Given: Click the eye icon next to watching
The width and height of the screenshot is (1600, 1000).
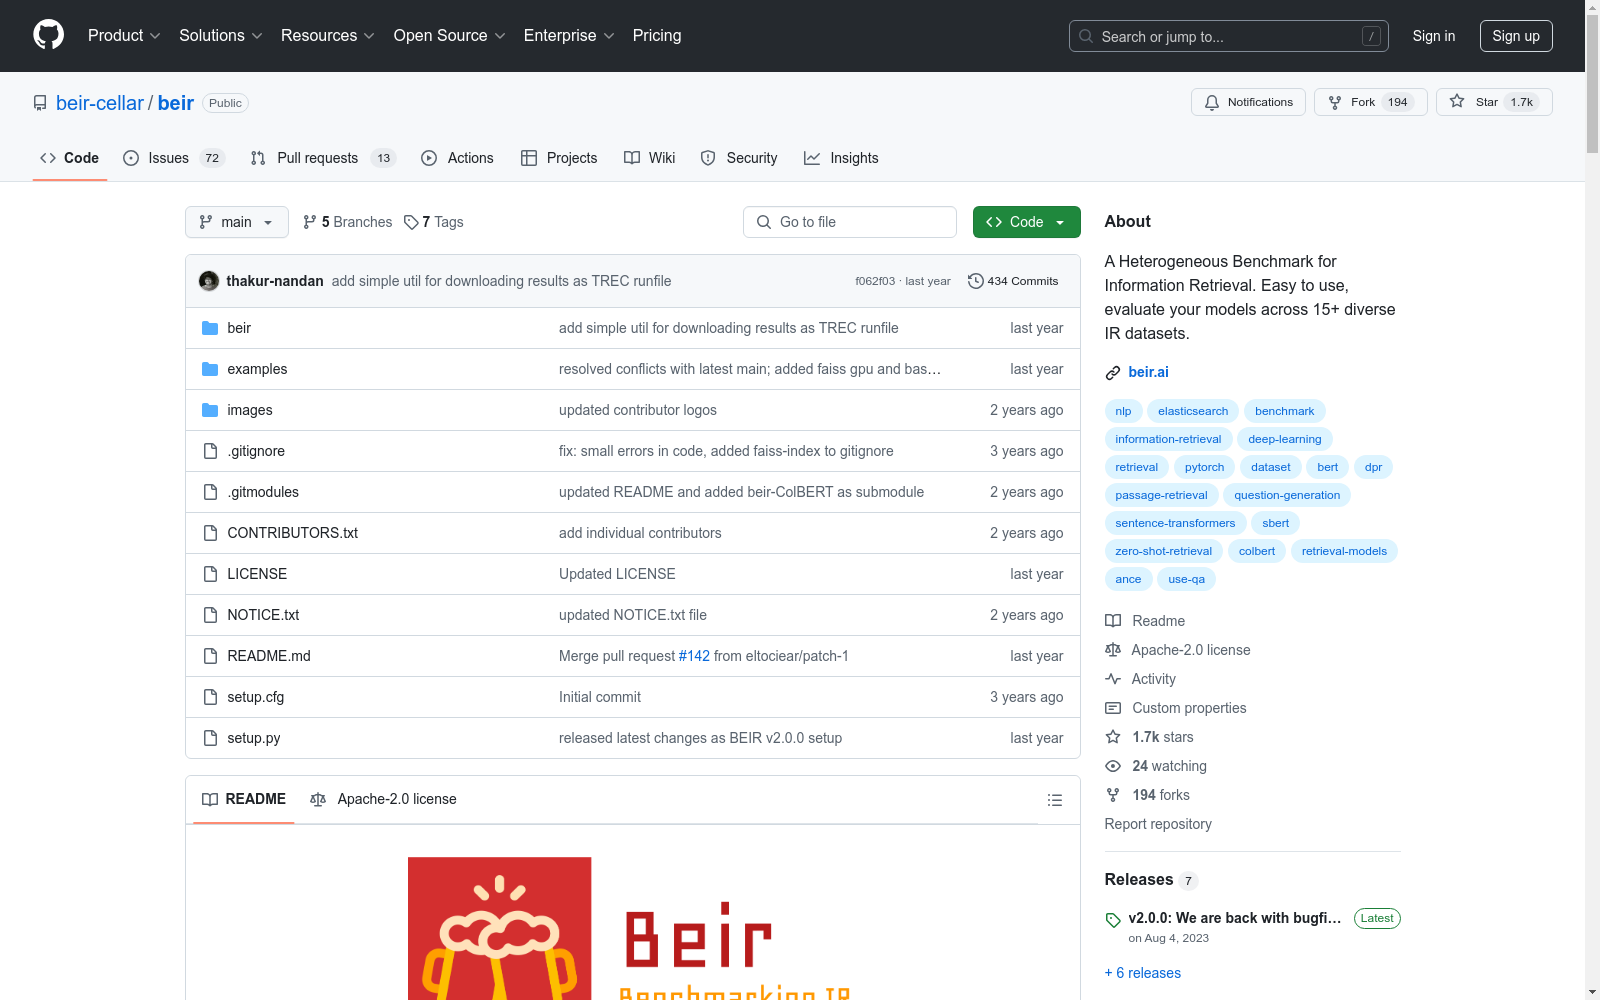Looking at the screenshot, I should 1113,766.
